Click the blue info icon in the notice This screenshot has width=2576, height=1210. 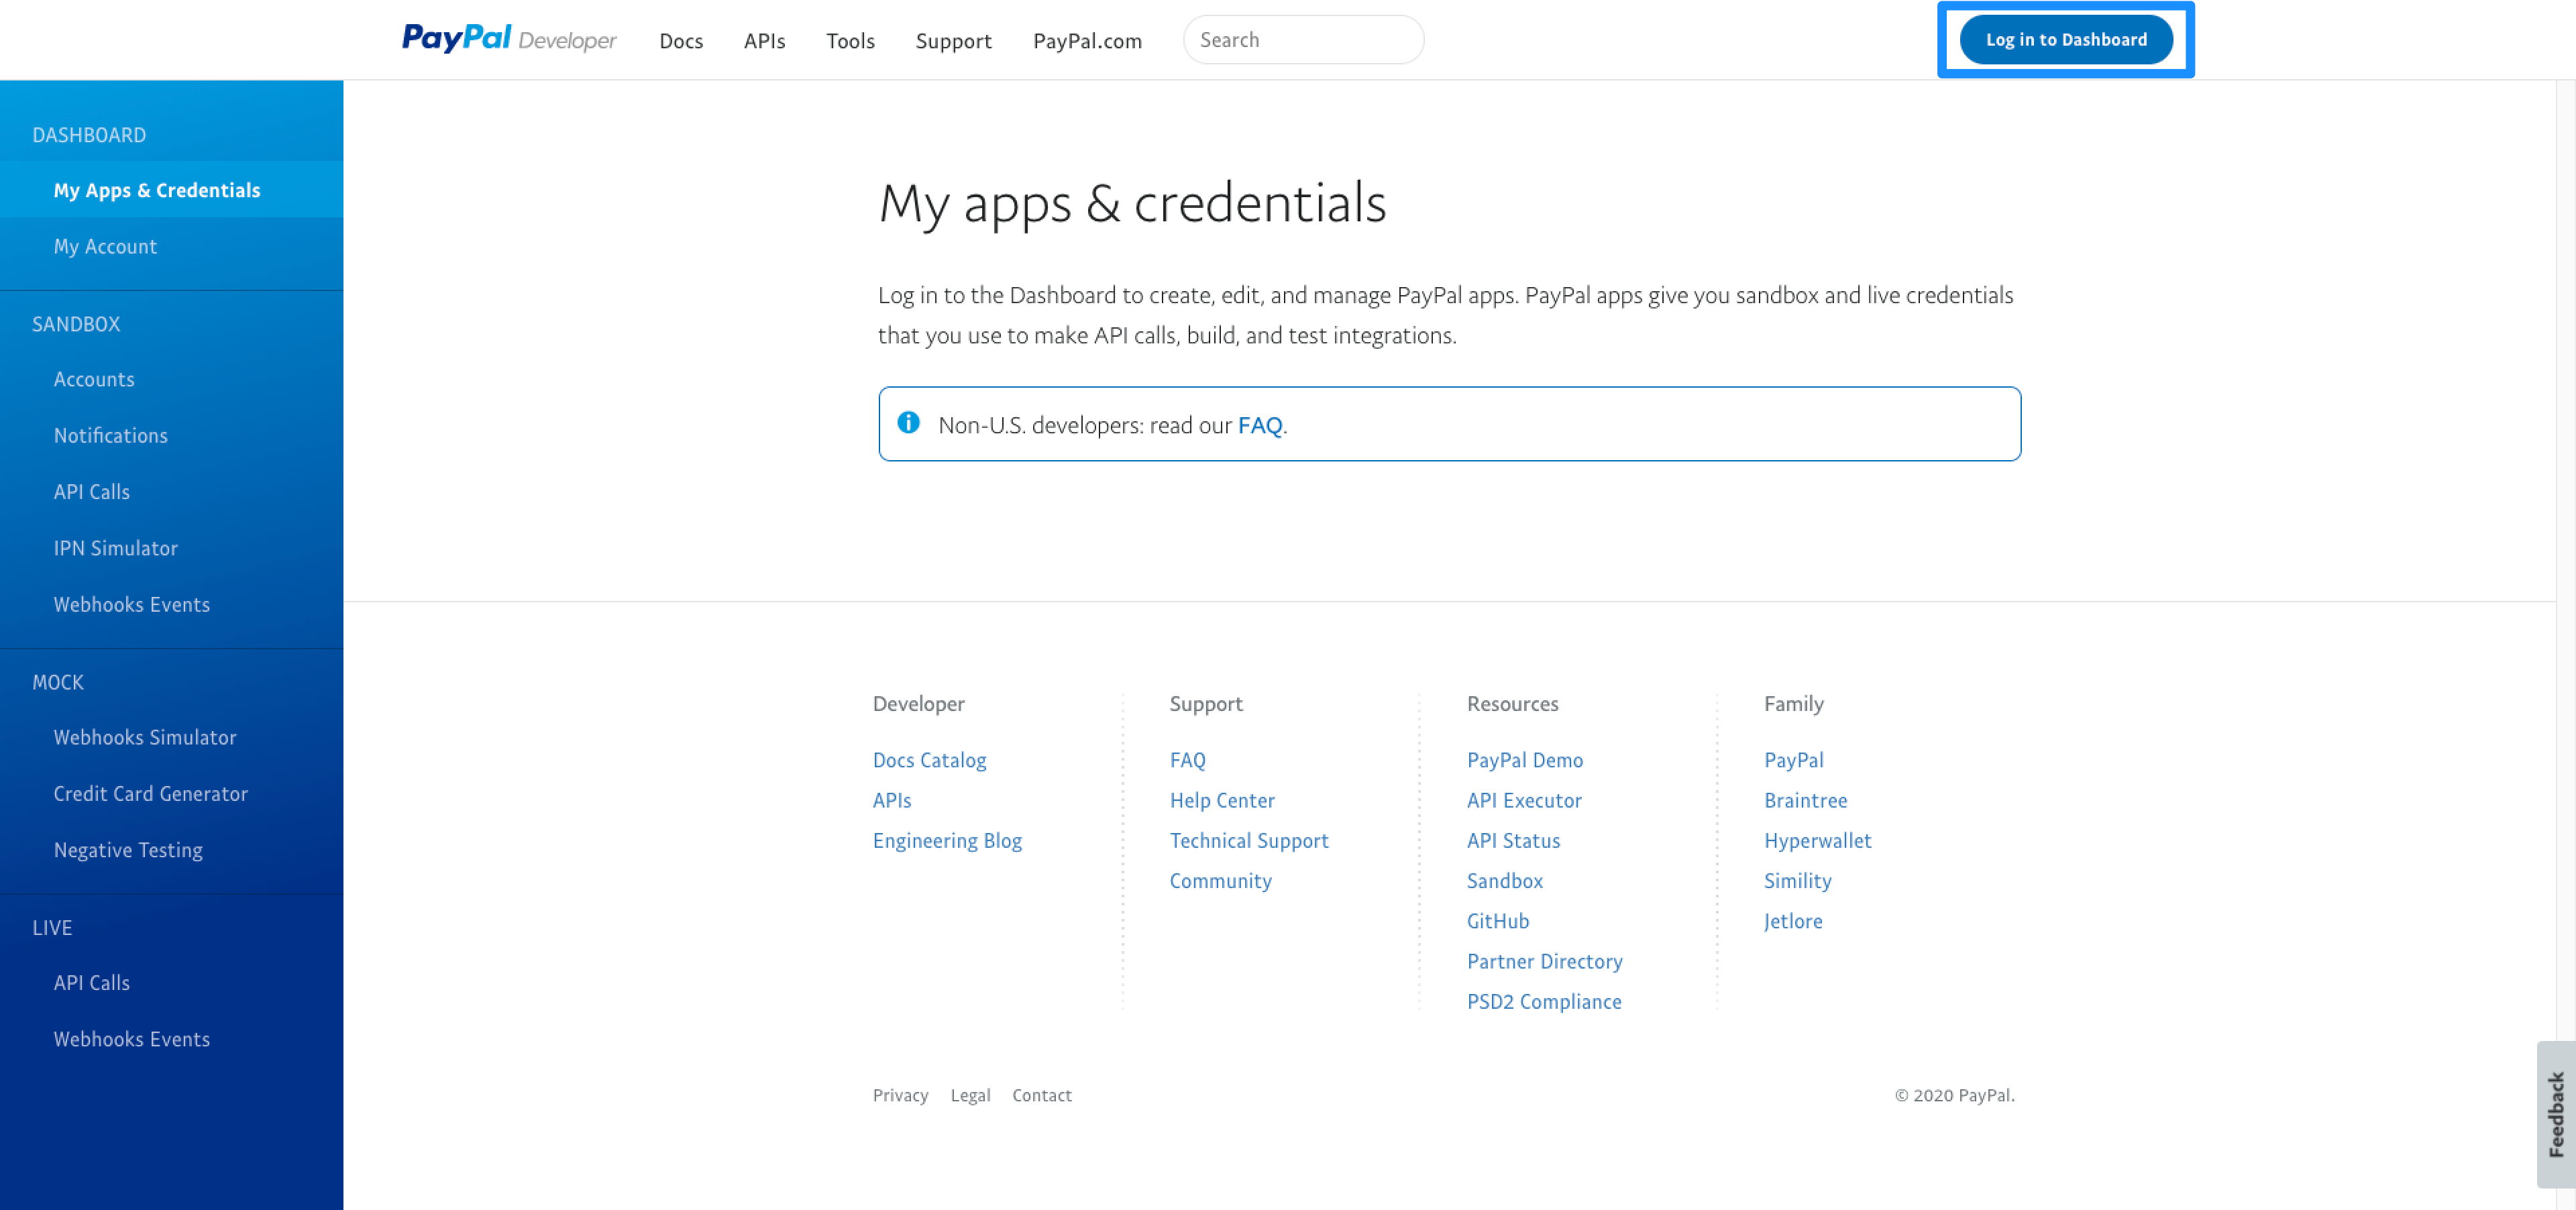pyautogui.click(x=908, y=422)
